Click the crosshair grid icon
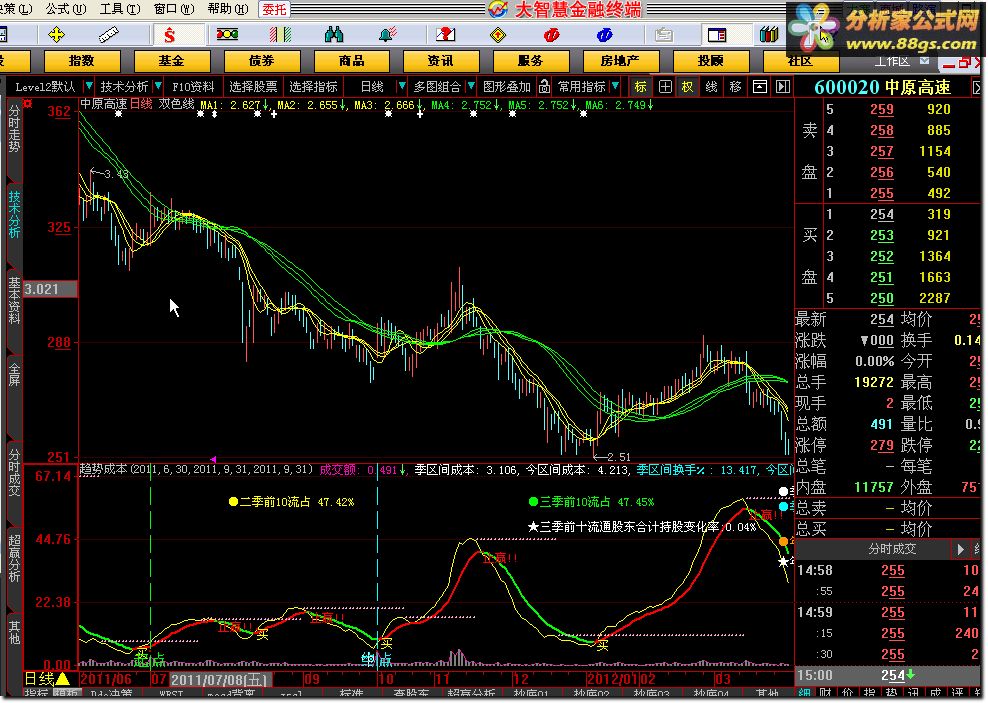 (665, 87)
